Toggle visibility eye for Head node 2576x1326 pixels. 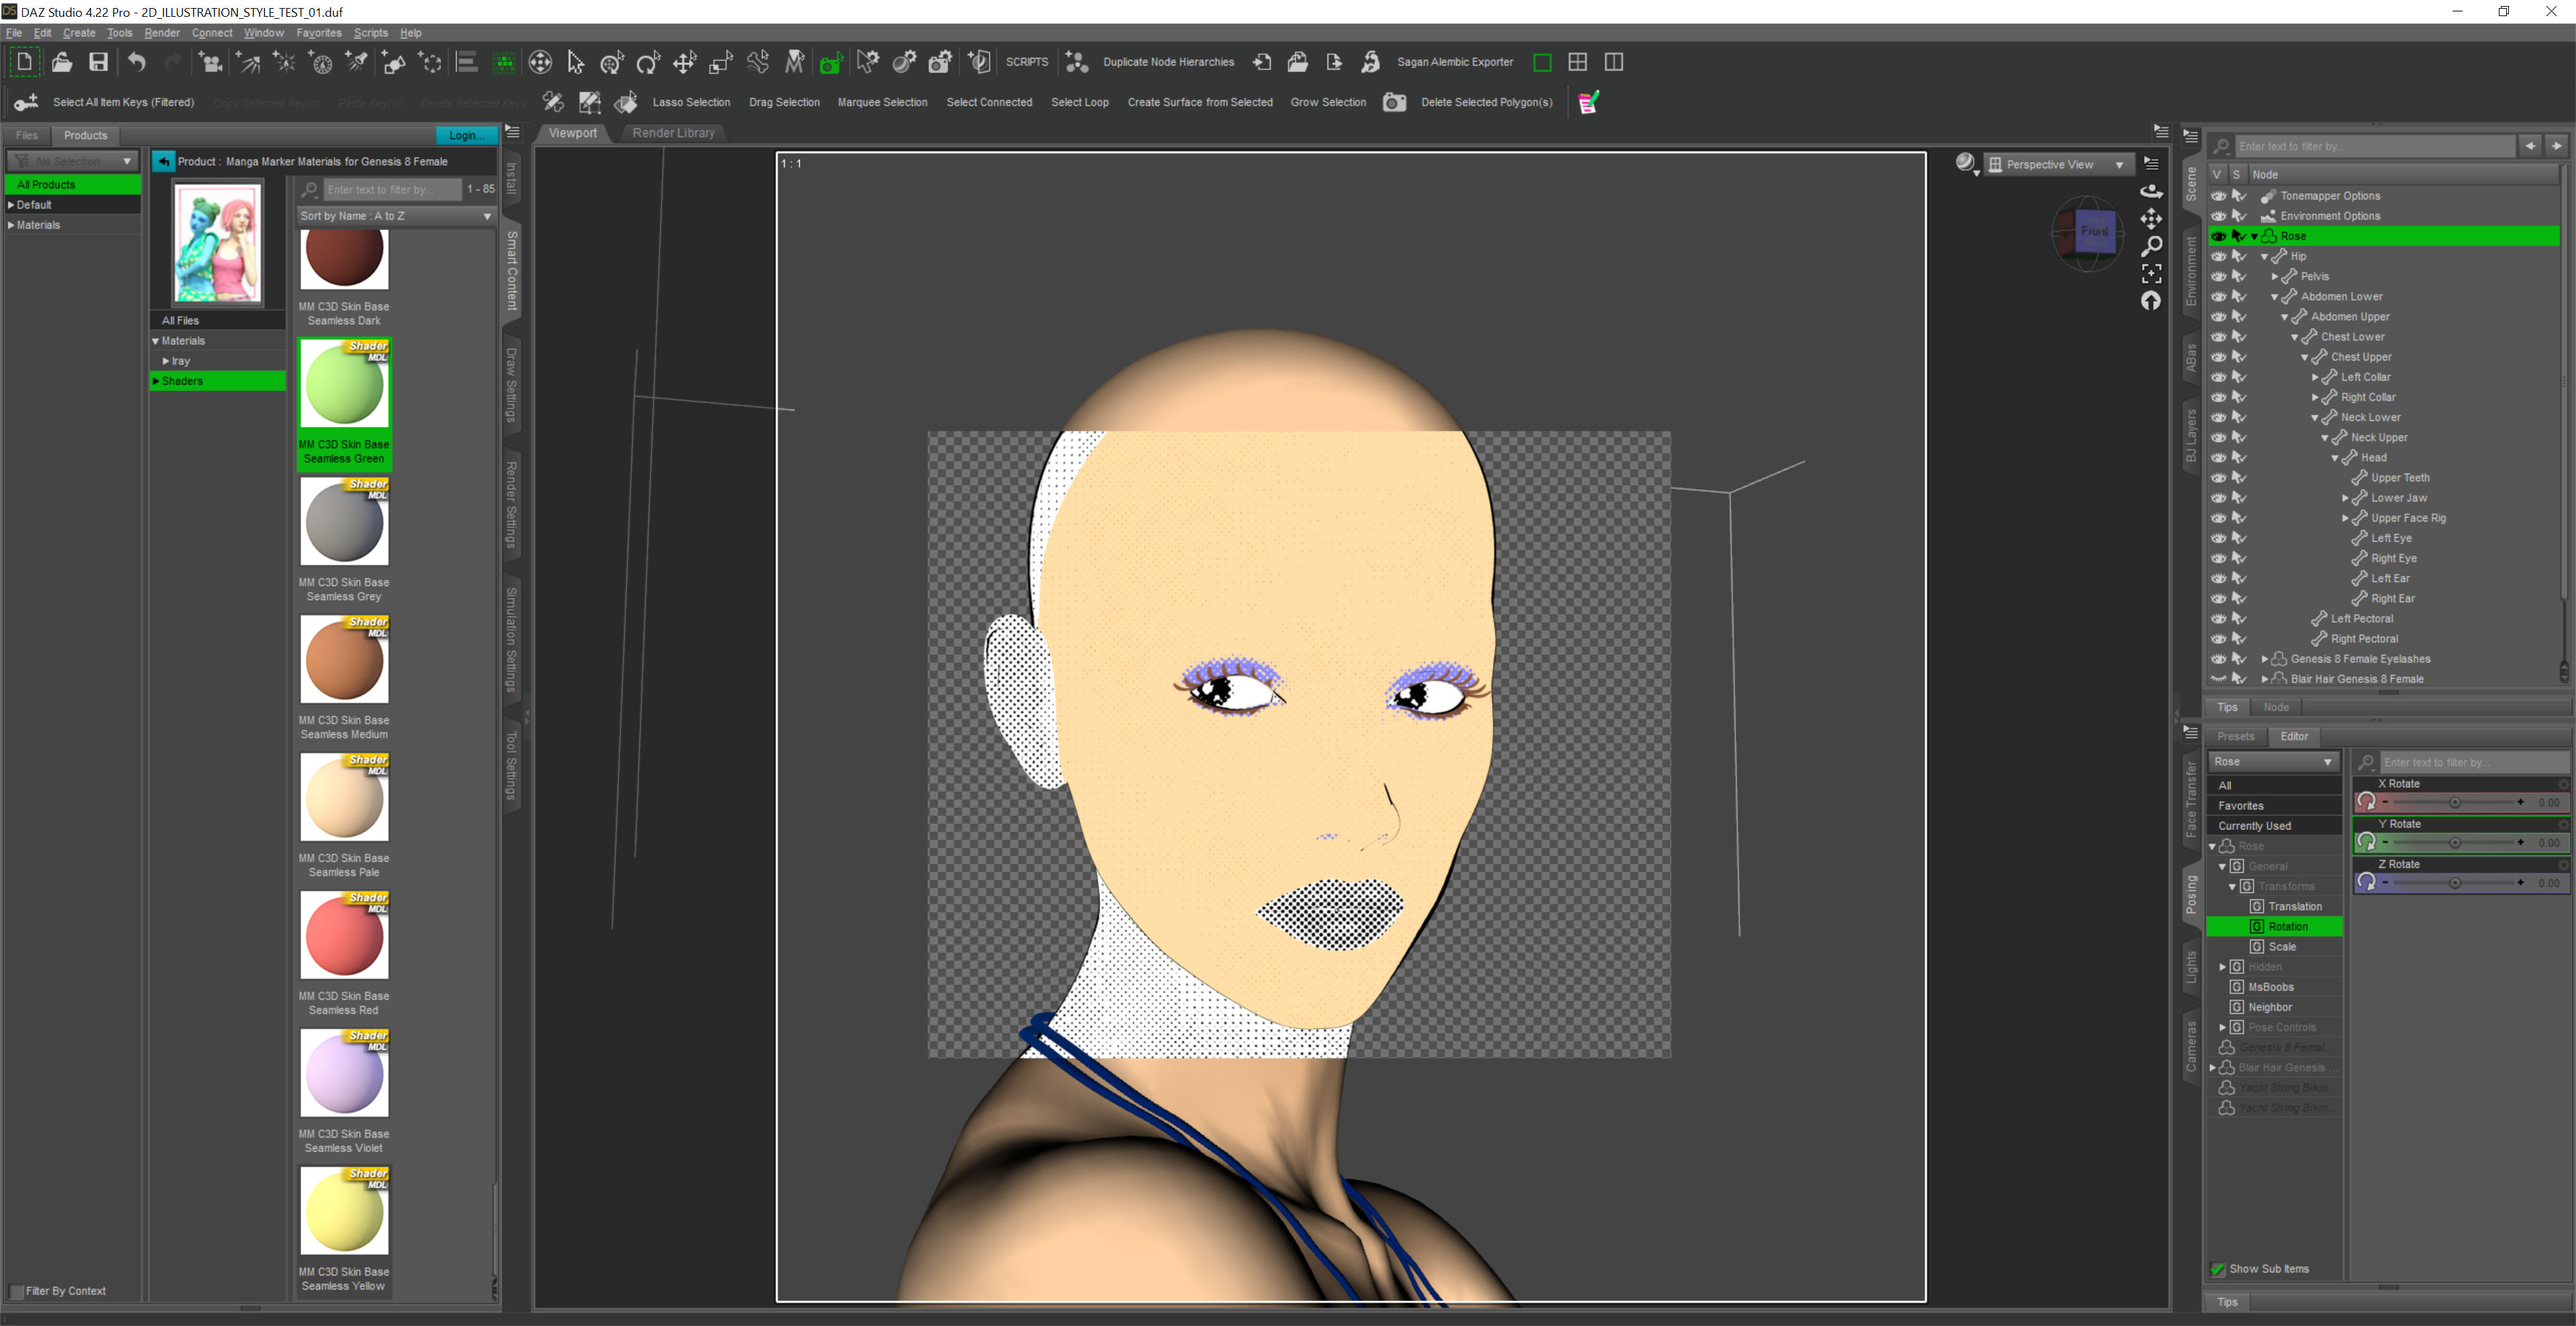pyautogui.click(x=2218, y=457)
